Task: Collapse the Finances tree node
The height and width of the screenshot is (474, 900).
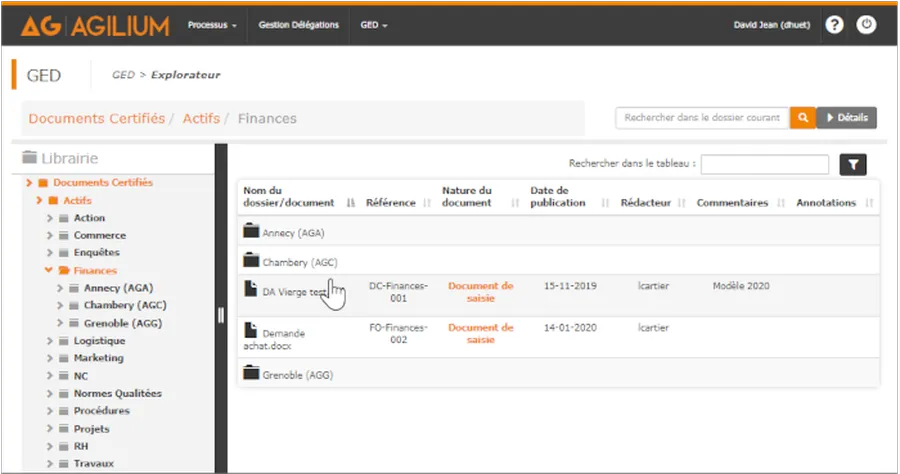Action: (x=49, y=271)
